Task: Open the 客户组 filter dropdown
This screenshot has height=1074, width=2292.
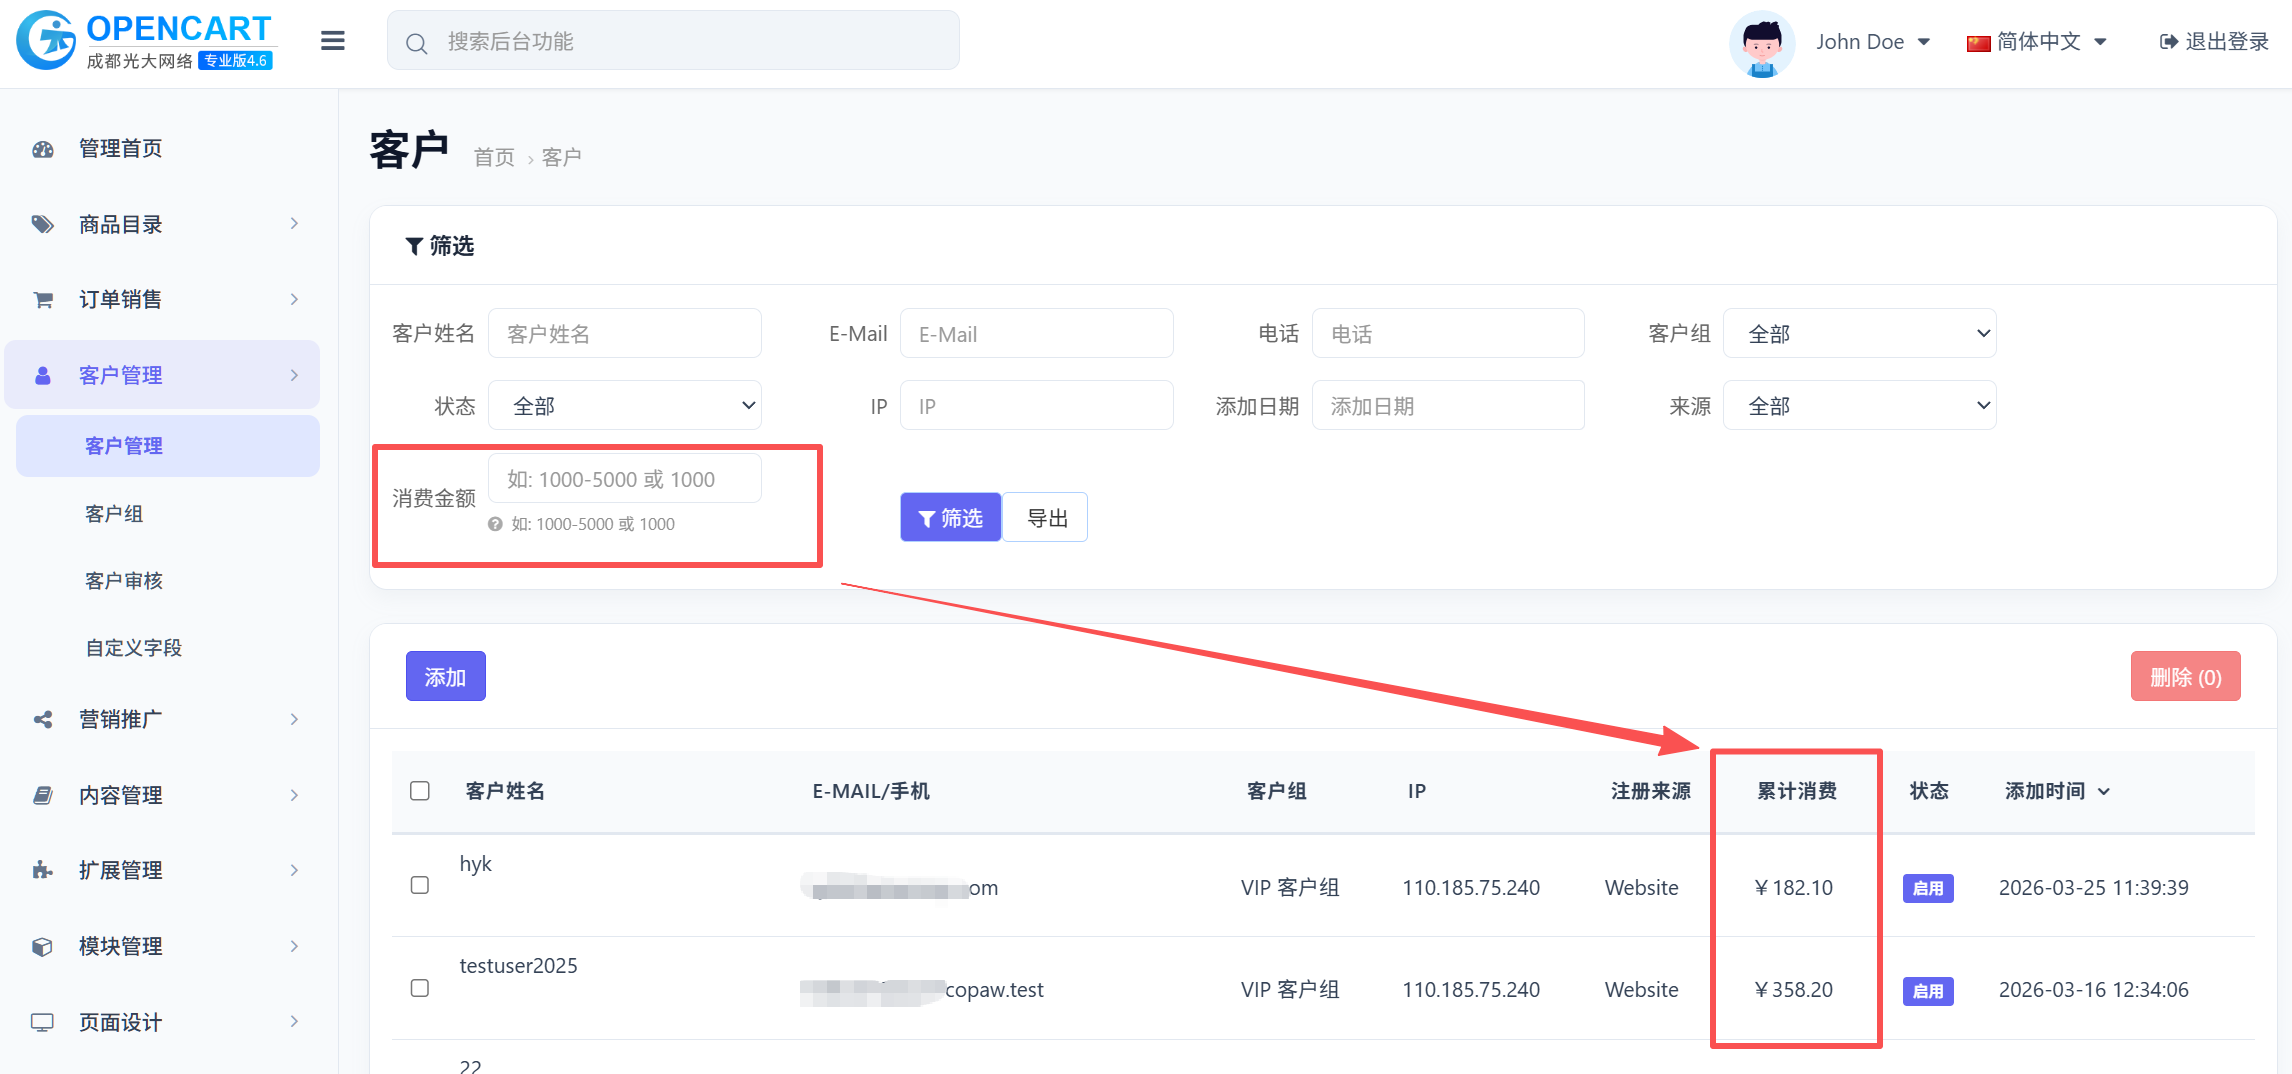Action: (x=1859, y=334)
